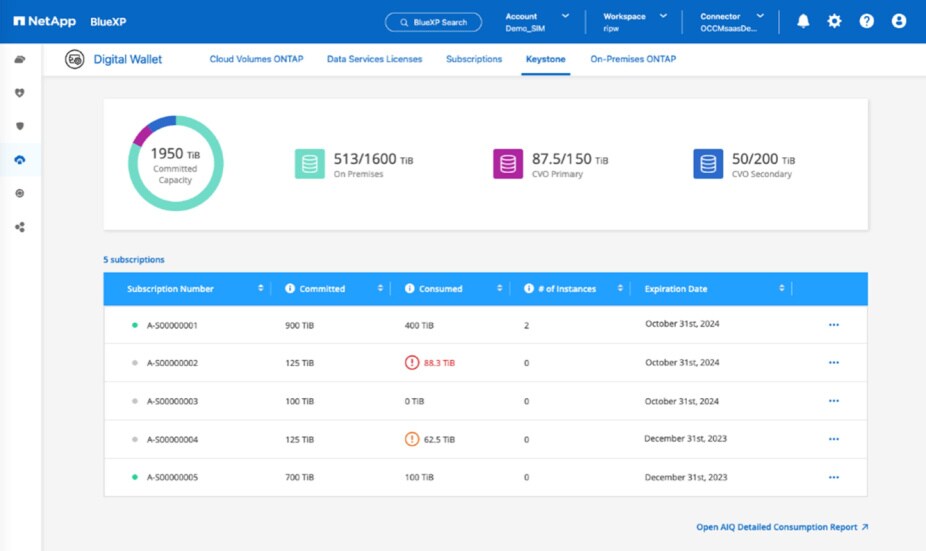Open the user profile icon
This screenshot has height=551, width=926.
pos(898,21)
